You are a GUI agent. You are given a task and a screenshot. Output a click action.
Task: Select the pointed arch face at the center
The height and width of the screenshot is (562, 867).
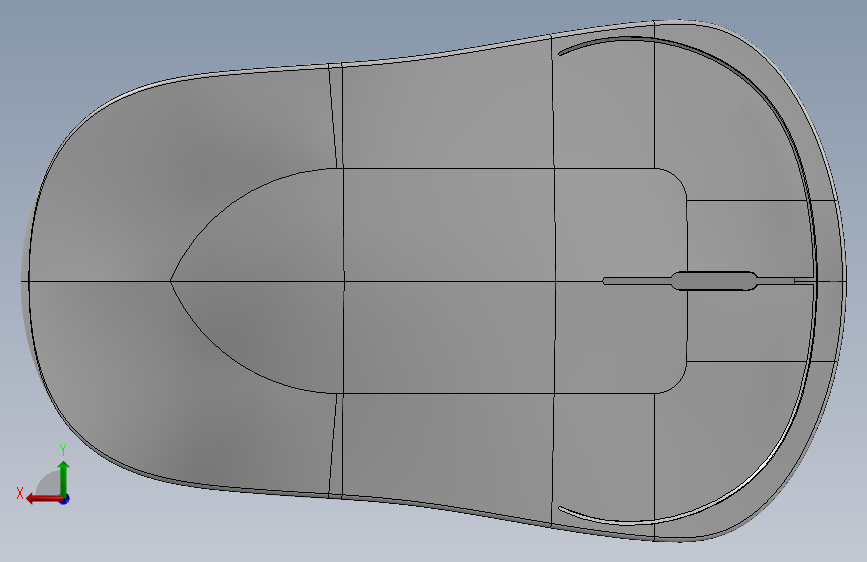257,280
